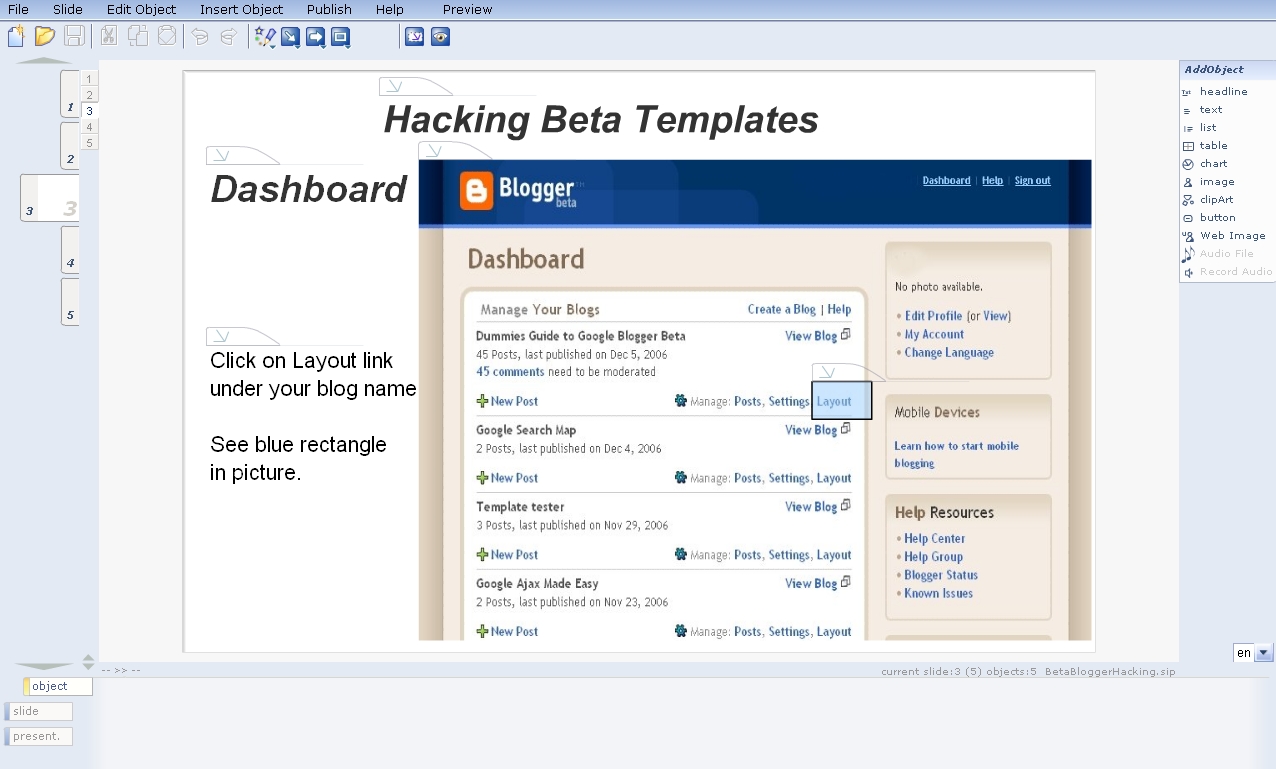This screenshot has height=769, width=1276.
Task: Click the Undo arrow icon
Action: (x=200, y=37)
